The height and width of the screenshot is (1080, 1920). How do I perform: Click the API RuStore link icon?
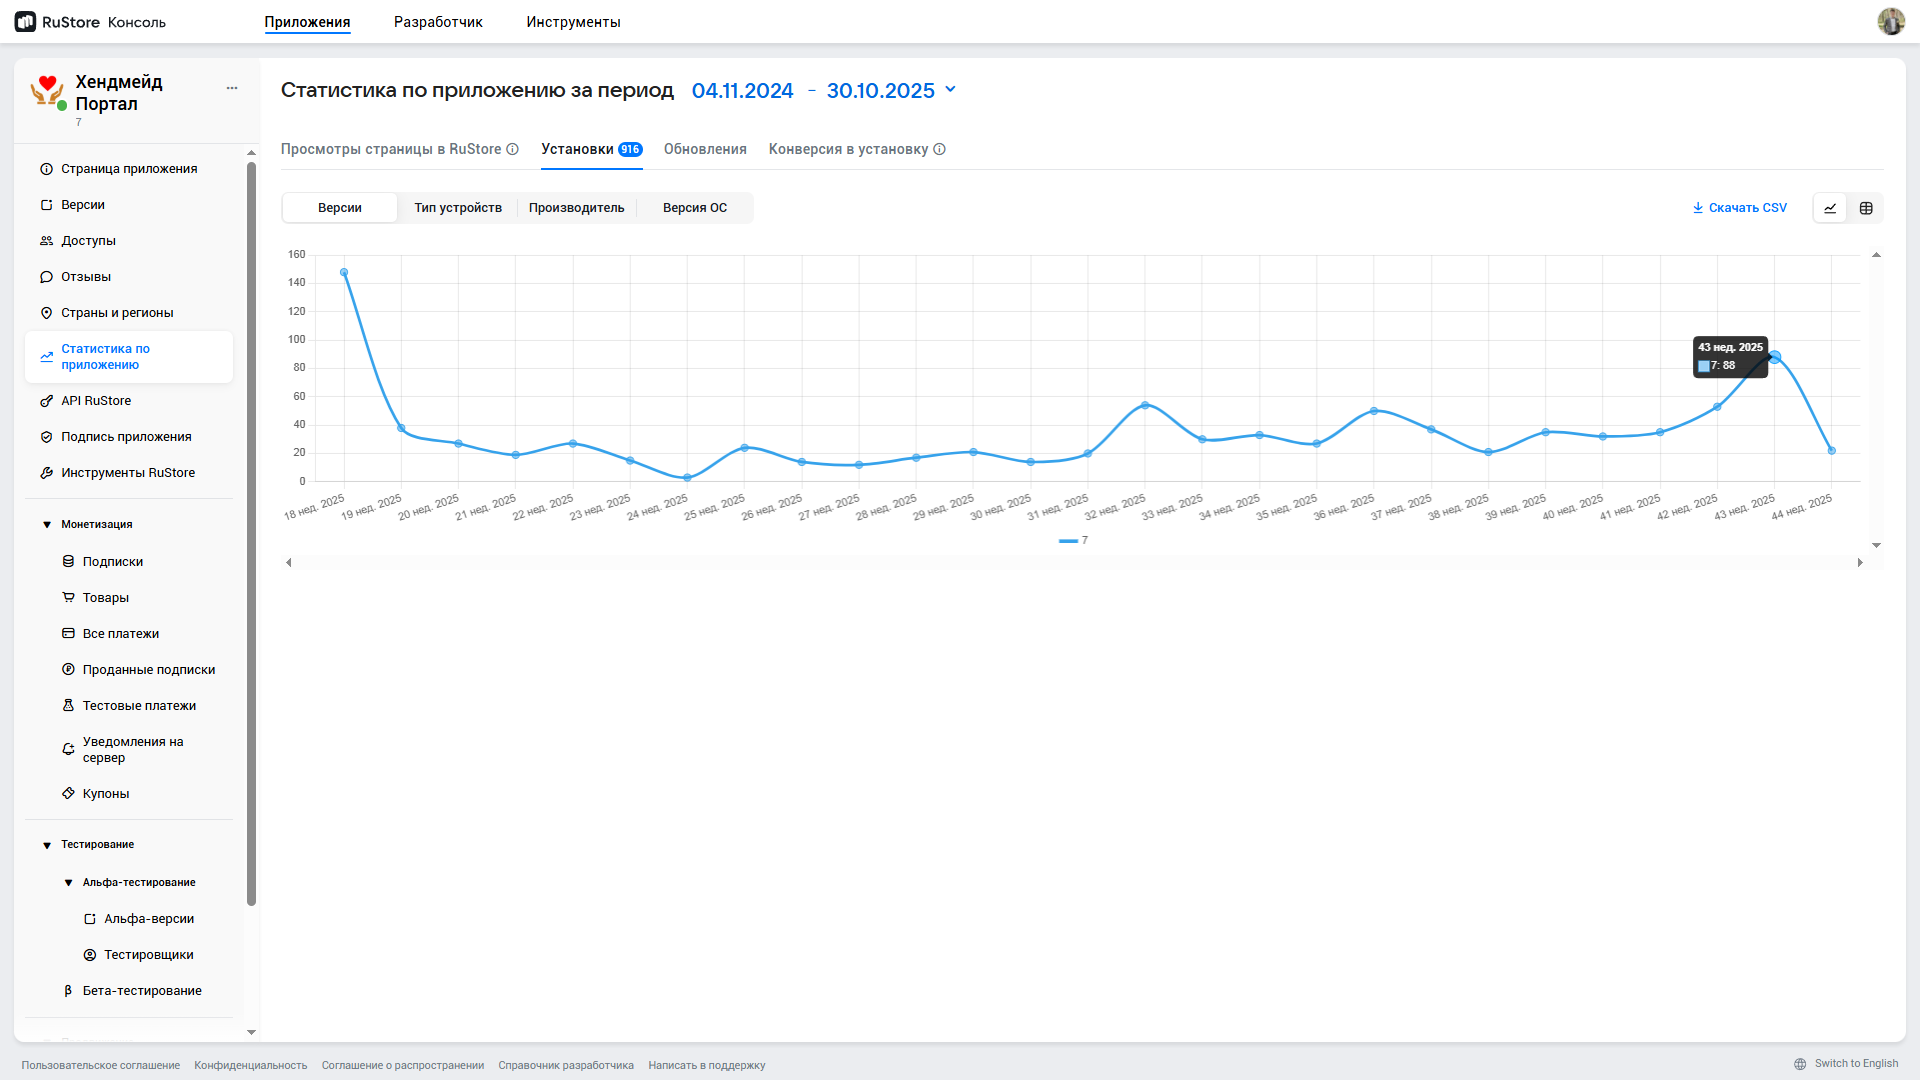pyautogui.click(x=46, y=401)
